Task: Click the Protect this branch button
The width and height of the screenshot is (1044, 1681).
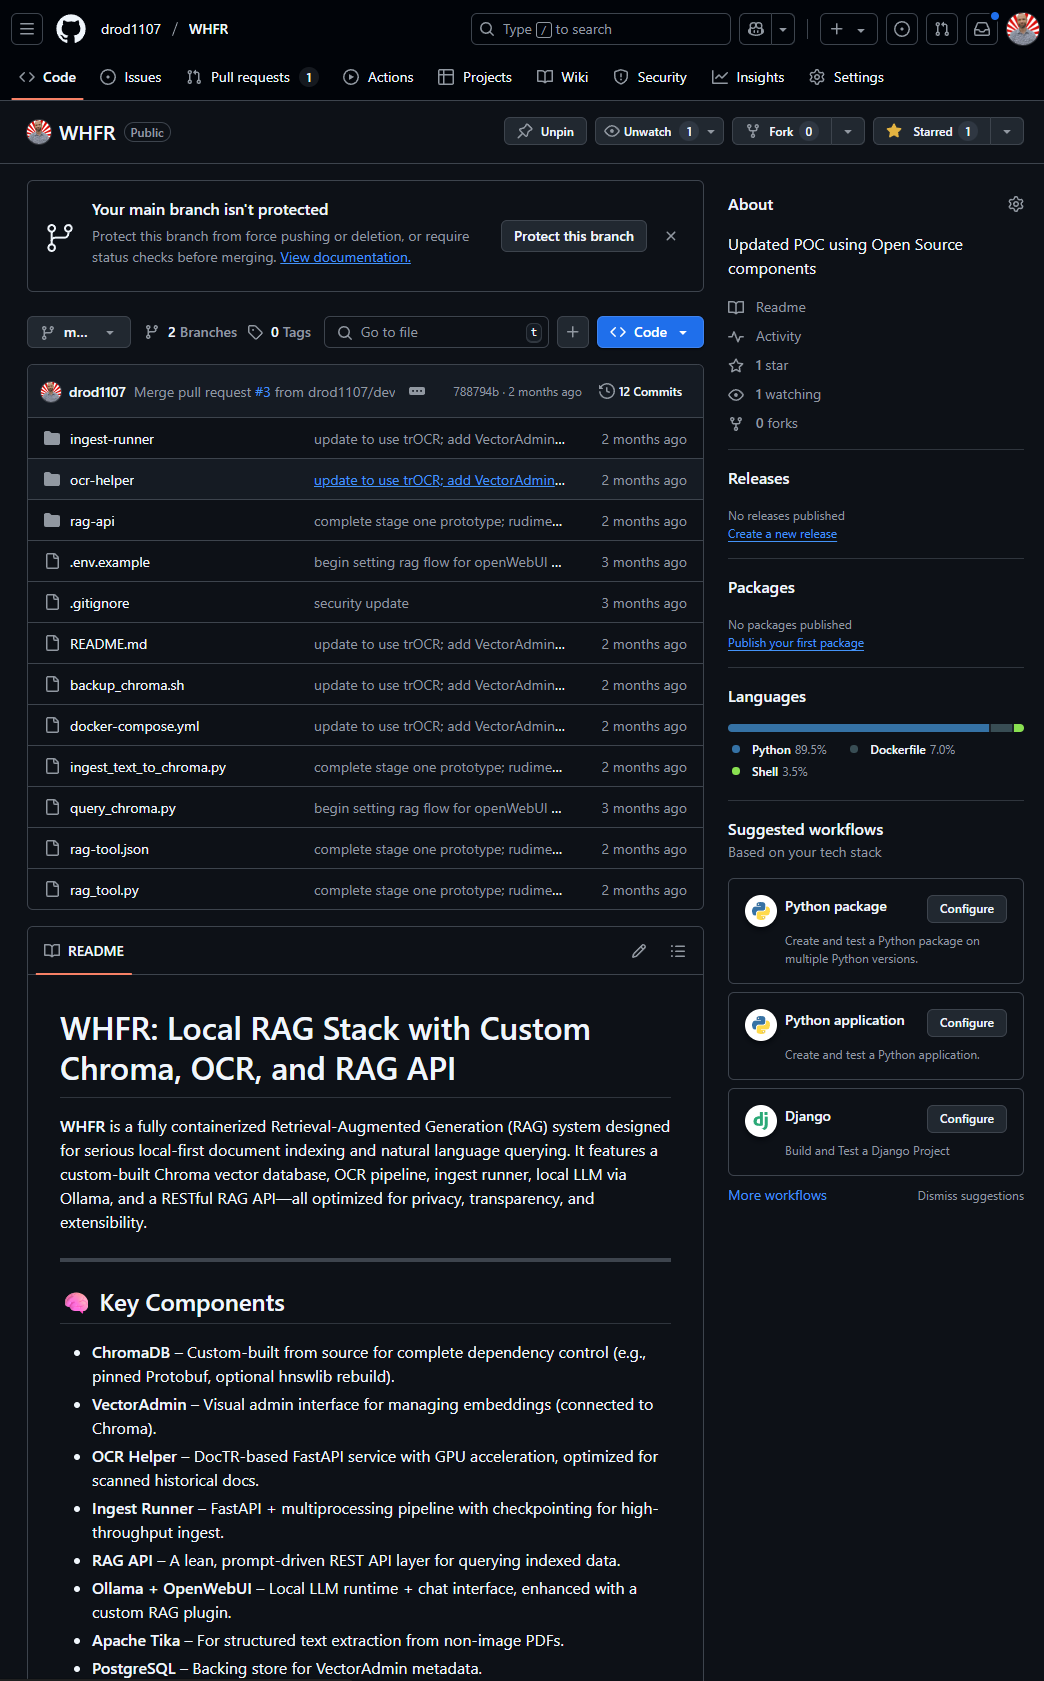Action: coord(573,236)
